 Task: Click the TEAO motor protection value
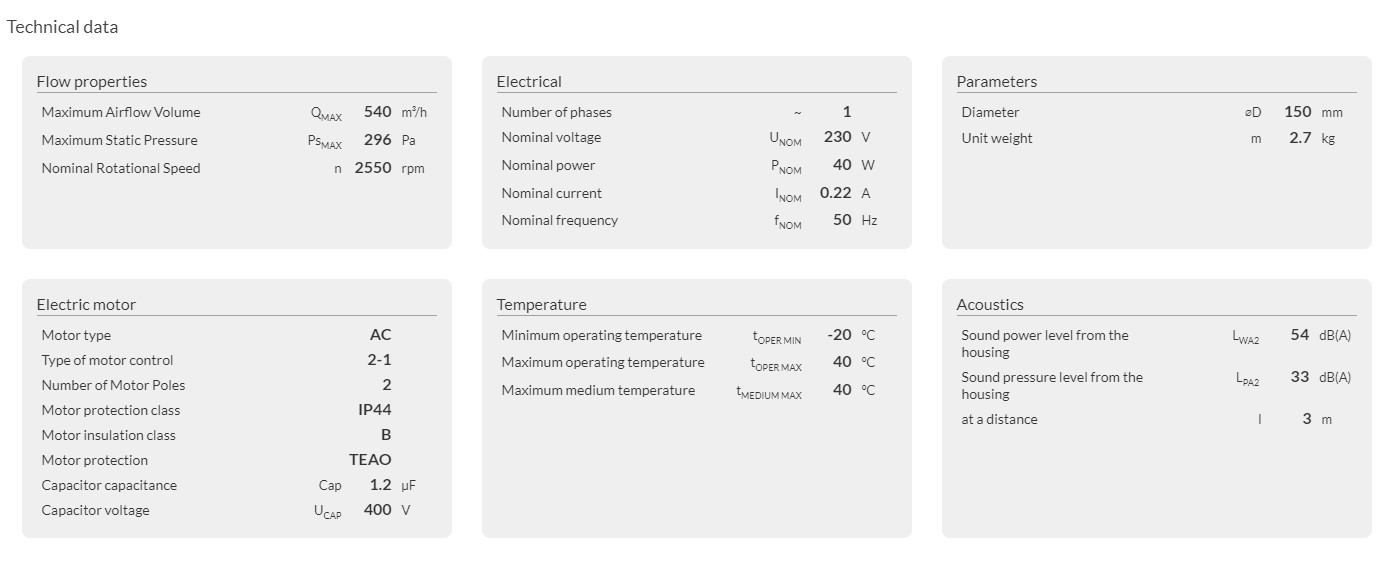(370, 460)
